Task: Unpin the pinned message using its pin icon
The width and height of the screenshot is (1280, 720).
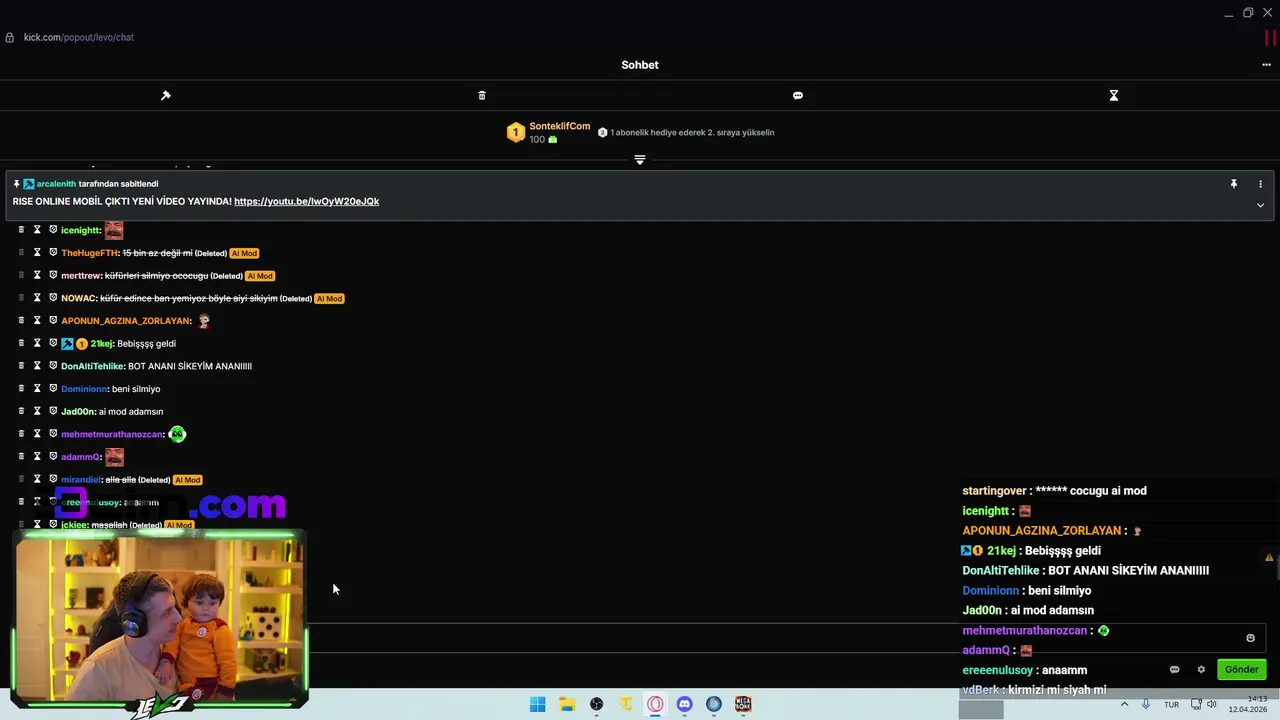Action: tap(1234, 184)
